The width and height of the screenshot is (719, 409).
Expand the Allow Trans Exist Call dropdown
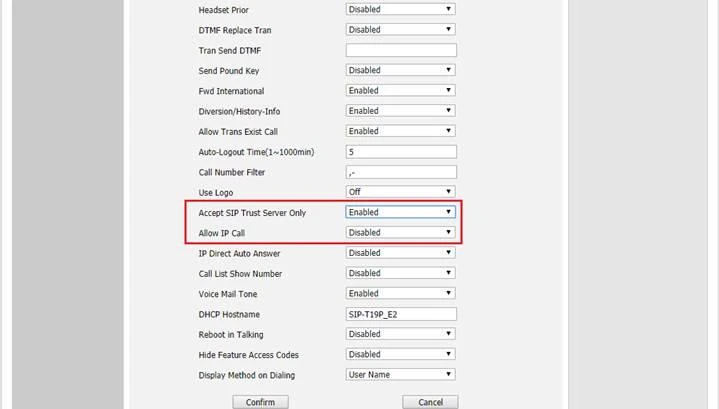400,131
